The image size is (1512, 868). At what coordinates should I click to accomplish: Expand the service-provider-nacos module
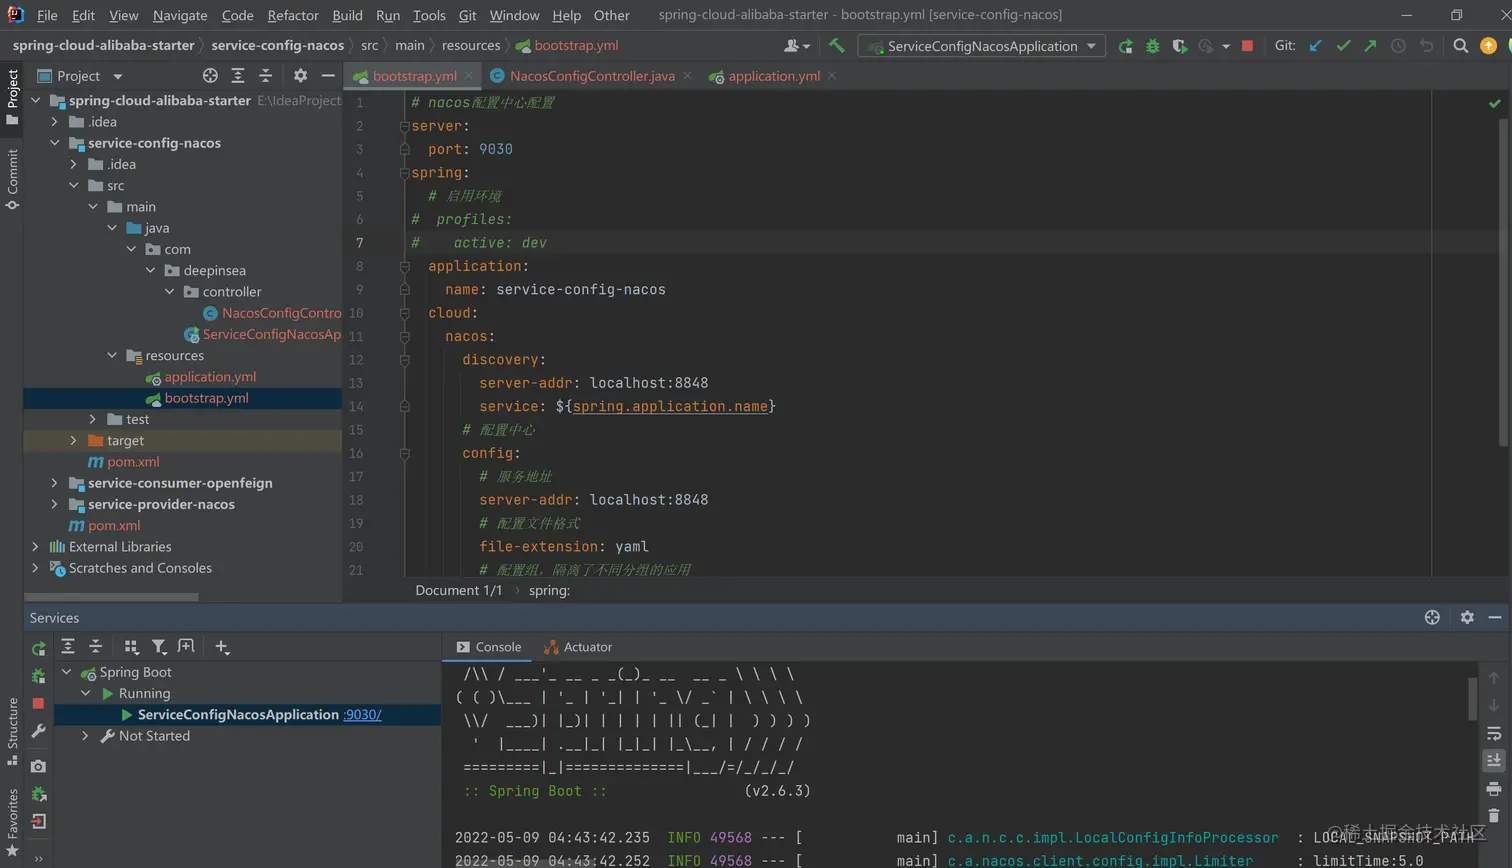point(55,504)
